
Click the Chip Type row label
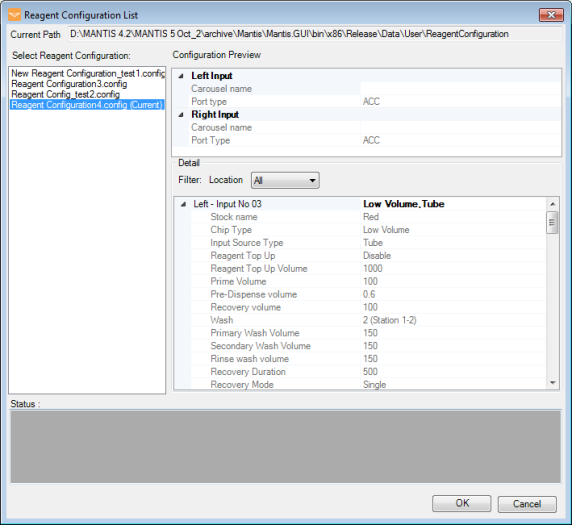tap(231, 230)
